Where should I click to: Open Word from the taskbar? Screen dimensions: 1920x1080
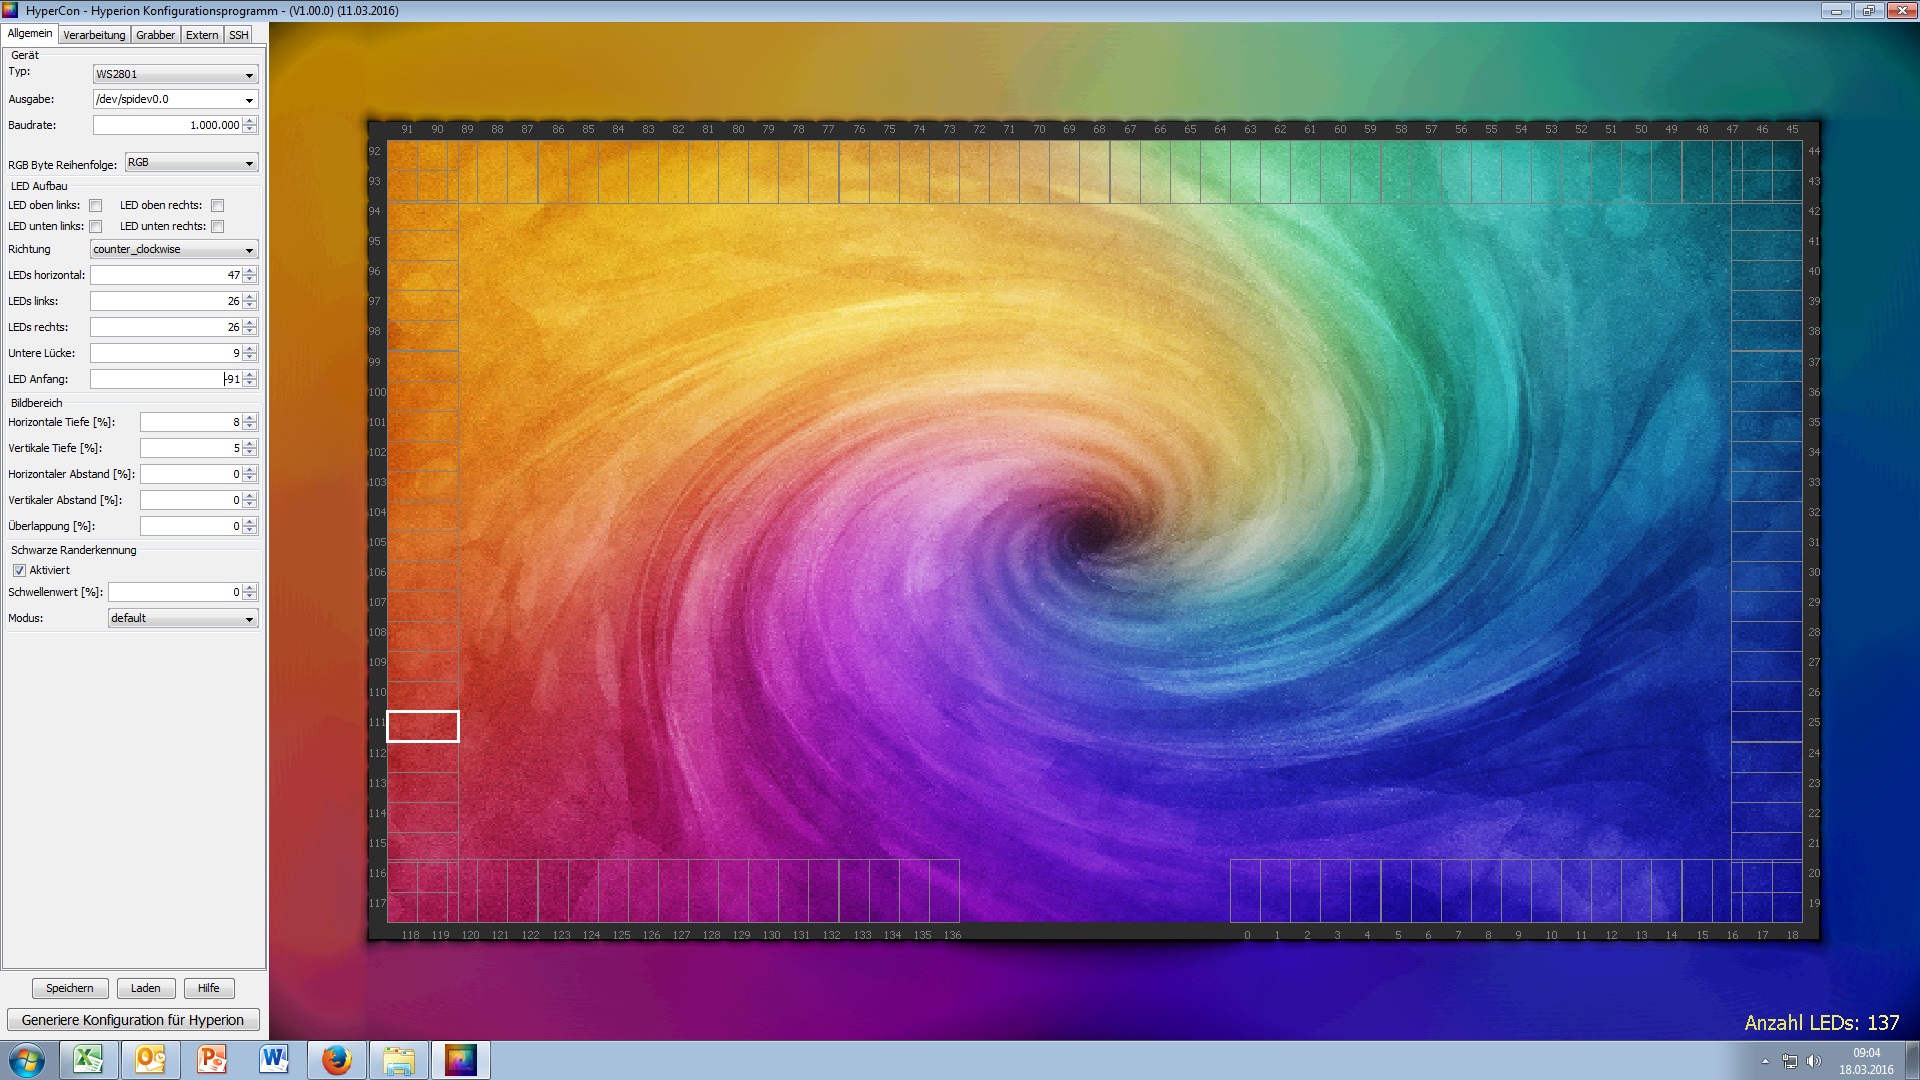tap(274, 1060)
